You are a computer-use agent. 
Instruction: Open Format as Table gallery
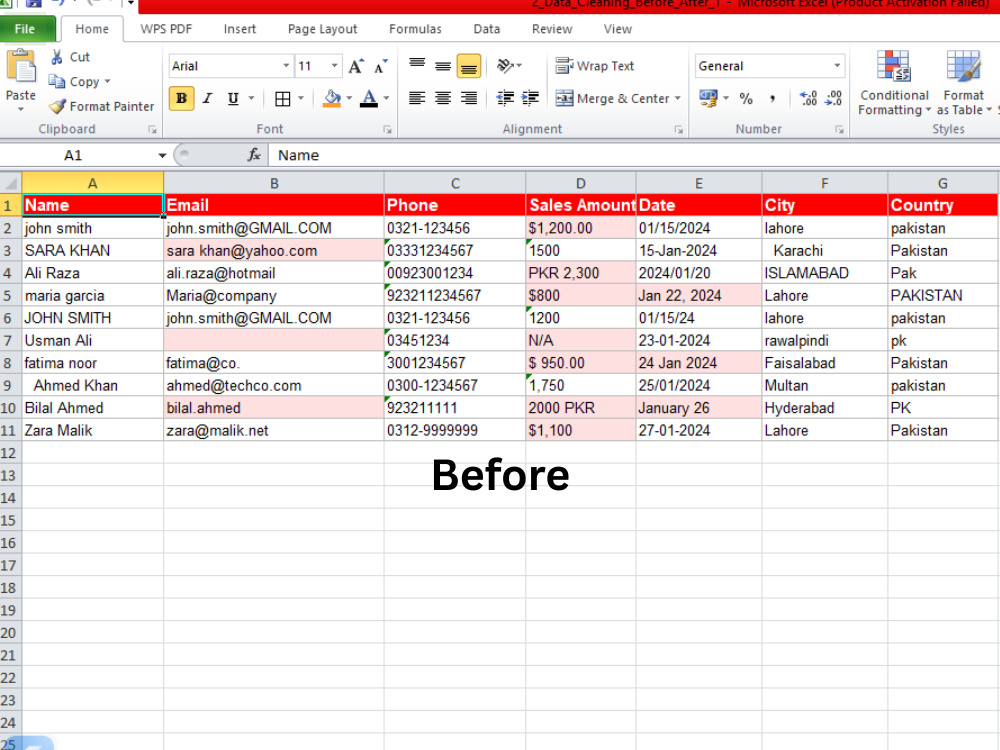(964, 83)
